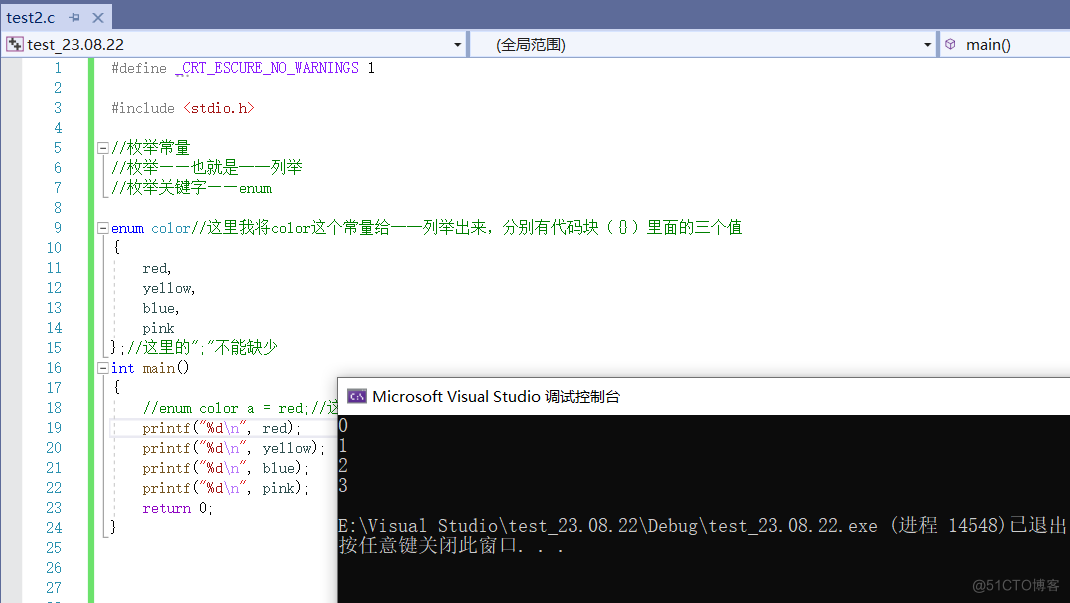Open the test_23.08.22 project dropdown
The width and height of the screenshot is (1070, 603).
(457, 45)
